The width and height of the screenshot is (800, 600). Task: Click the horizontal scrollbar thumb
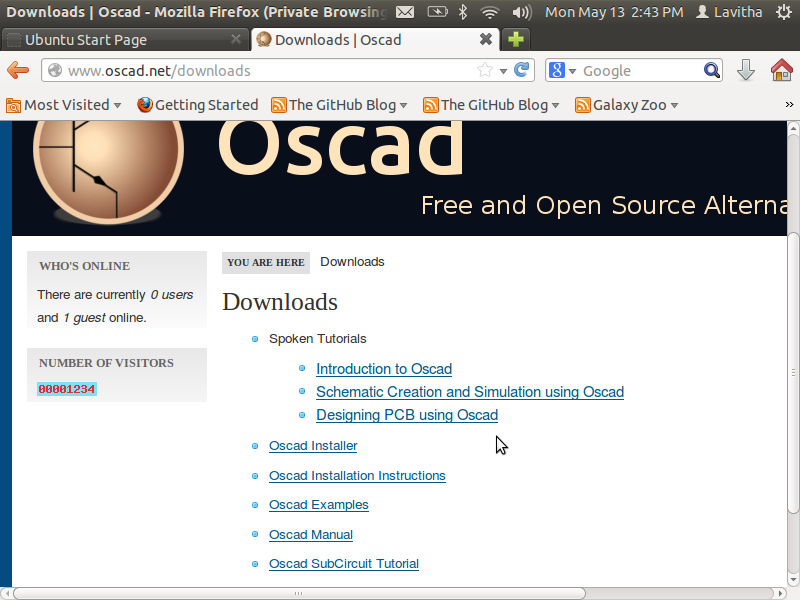pos(299,593)
